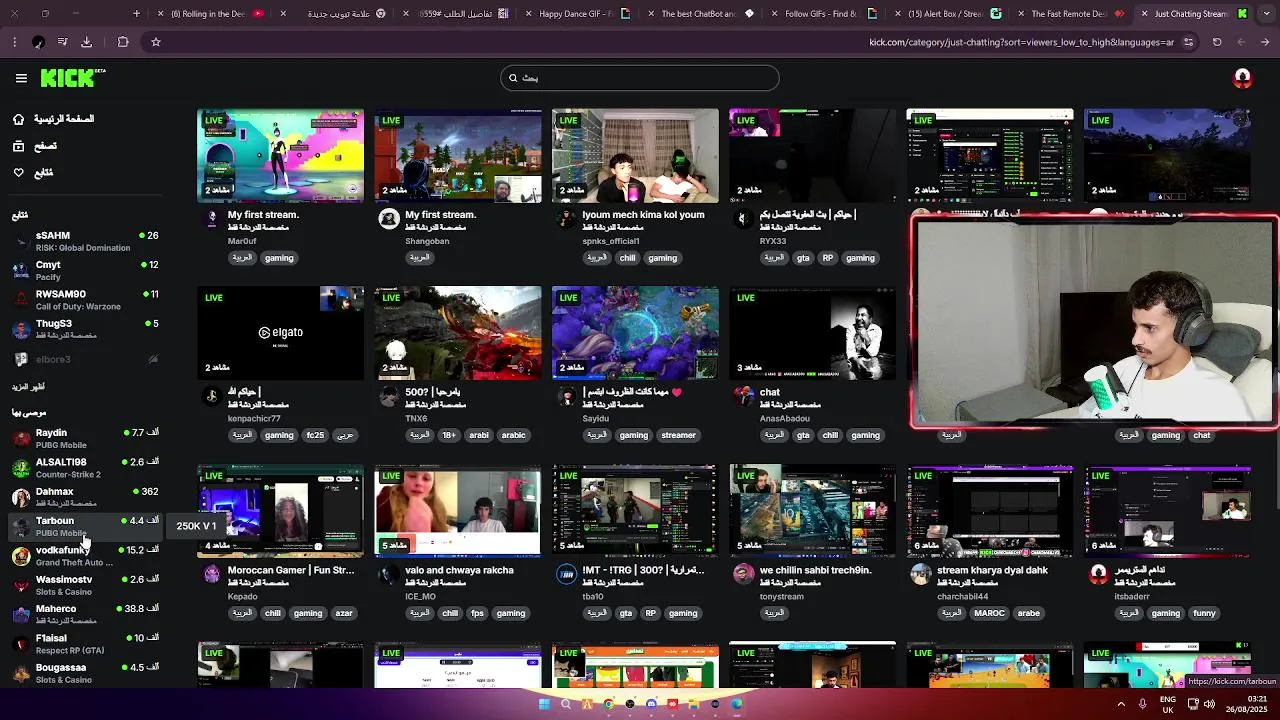Open the ICE_MO stream thumbnail
The width and height of the screenshot is (1280, 720).
458,510
